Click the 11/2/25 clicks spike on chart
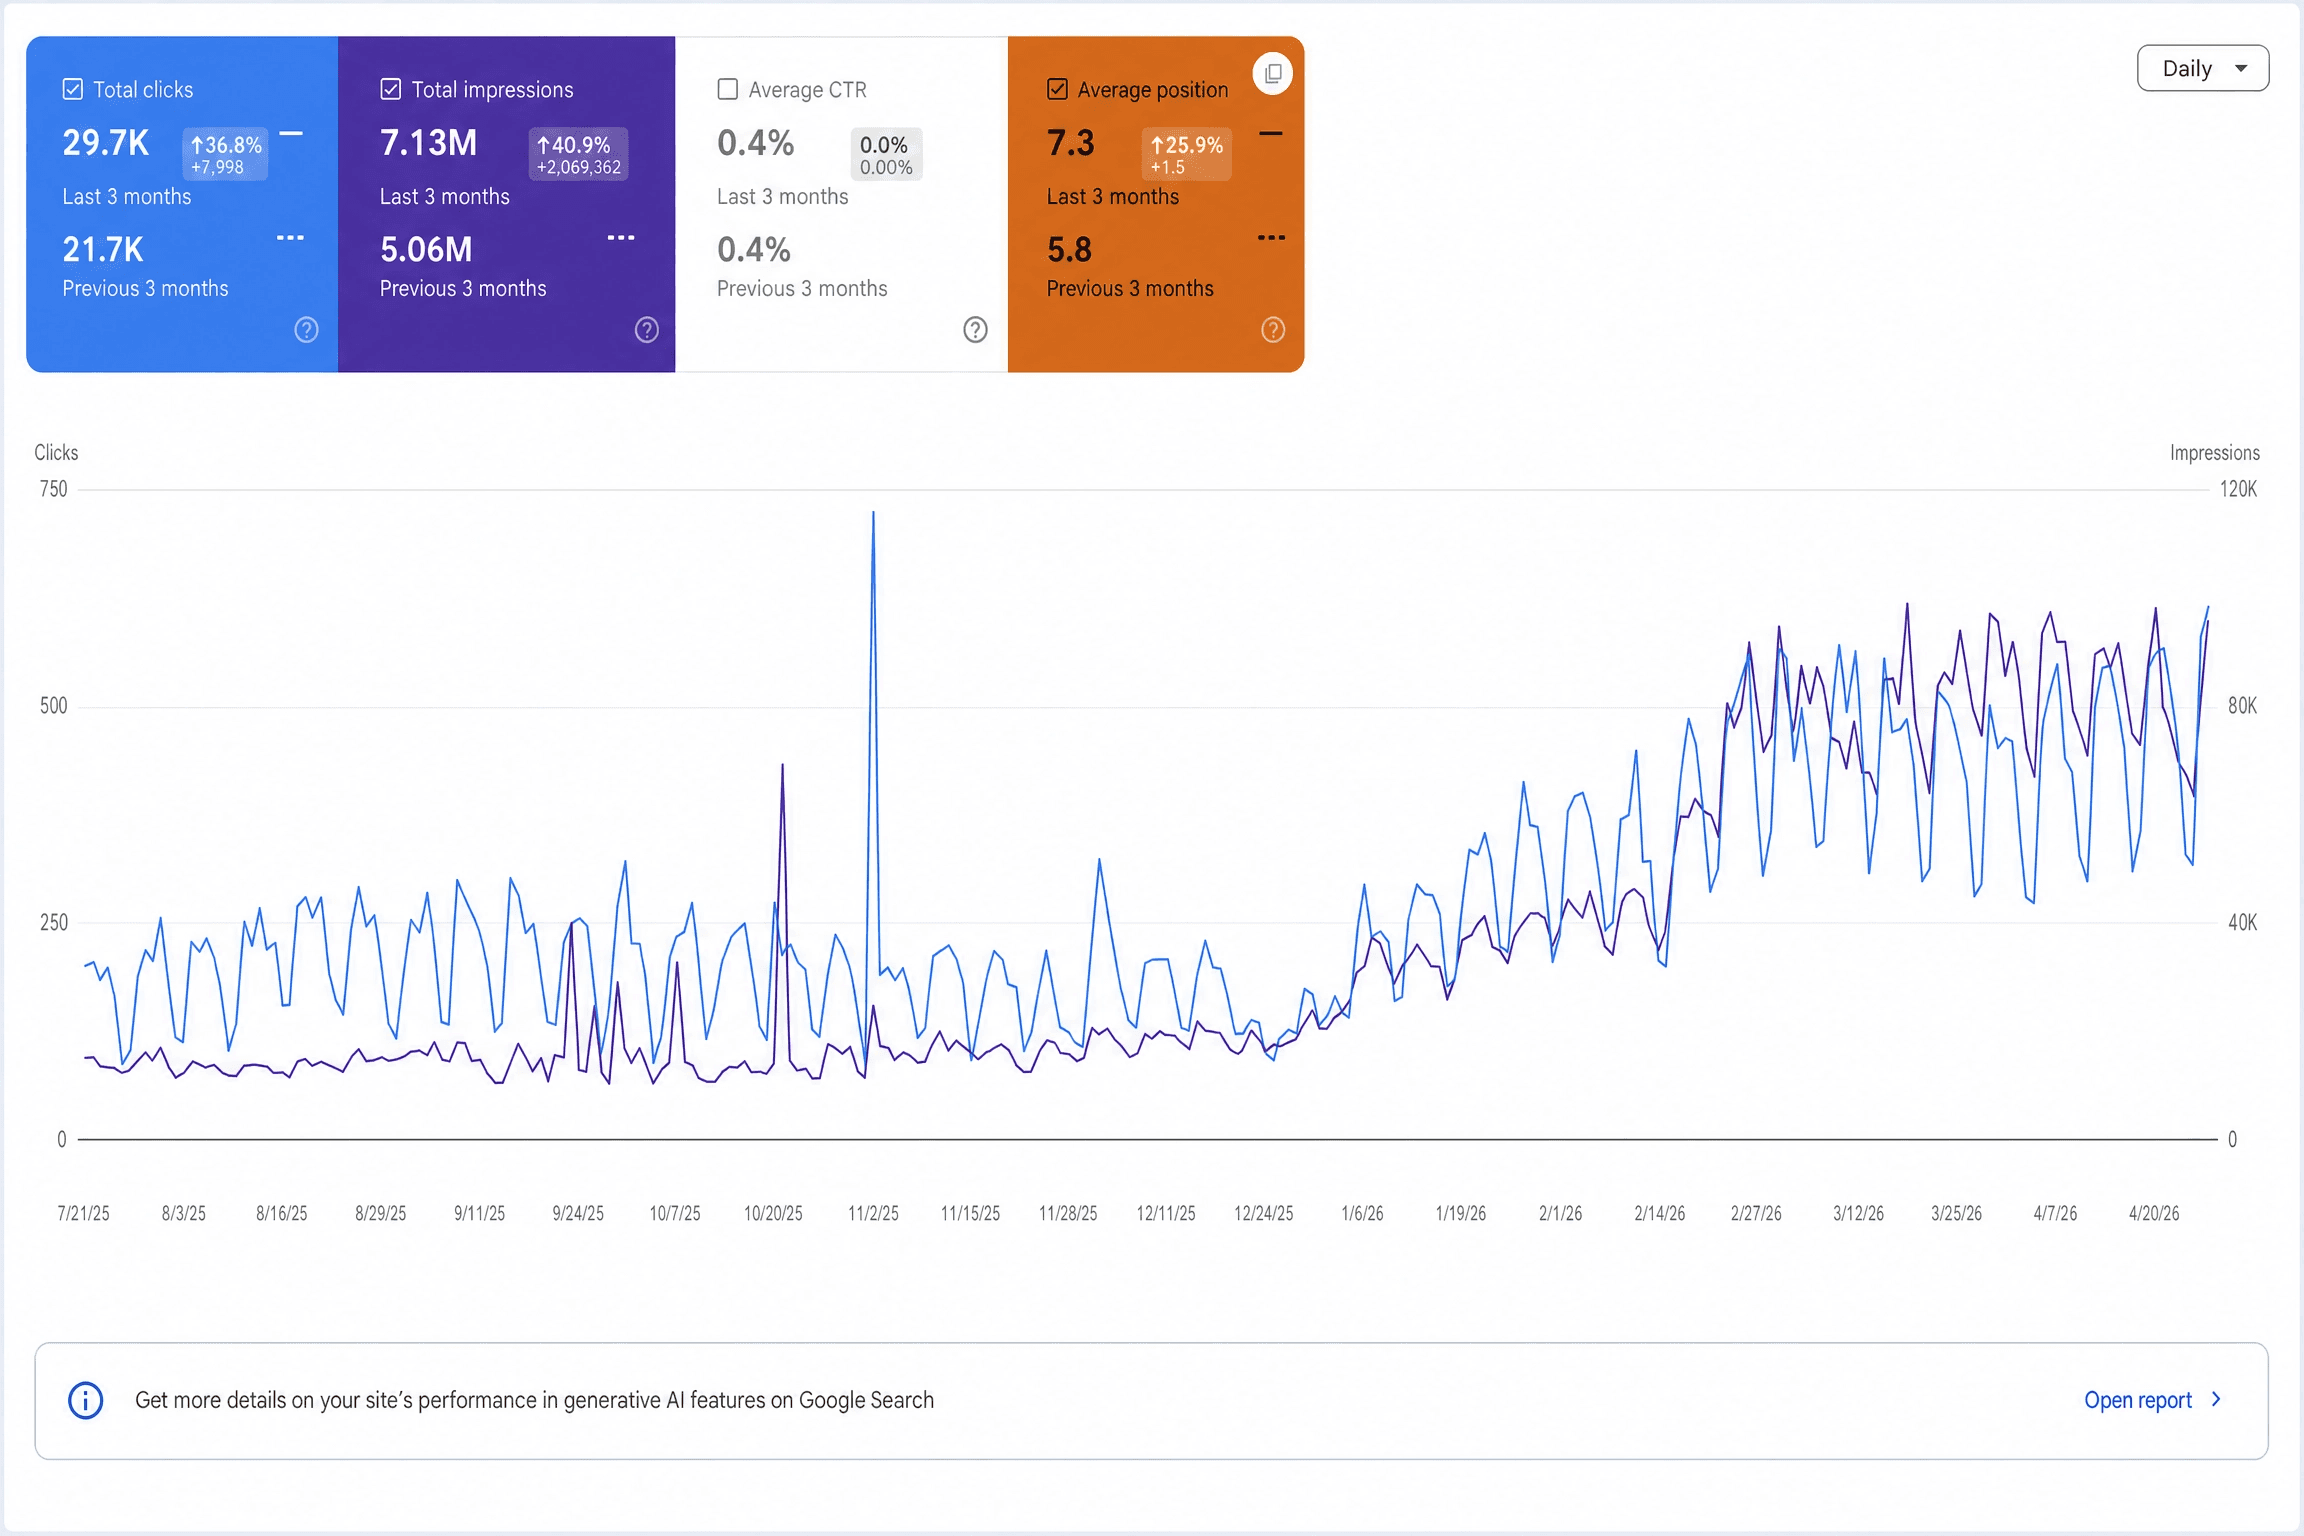Image resolution: width=2304 pixels, height=1536 pixels. (x=873, y=513)
